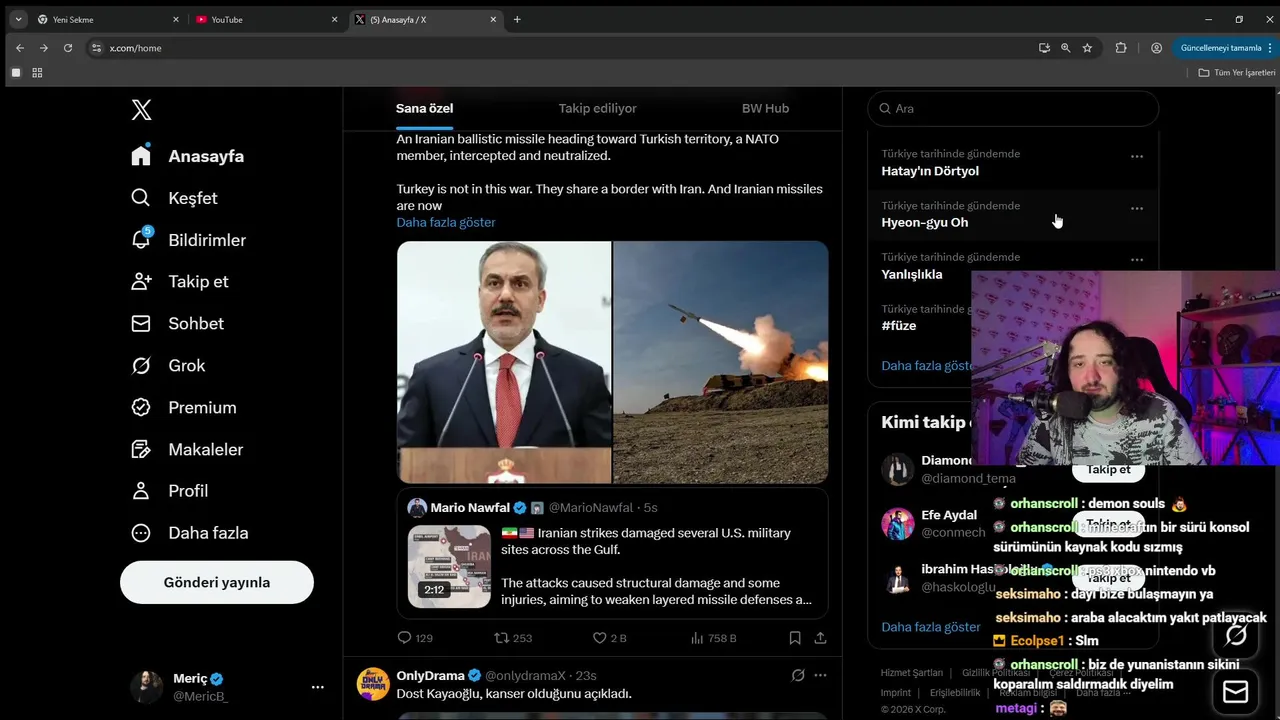Share the missile post
This screenshot has height=720, width=1280.
click(821, 638)
